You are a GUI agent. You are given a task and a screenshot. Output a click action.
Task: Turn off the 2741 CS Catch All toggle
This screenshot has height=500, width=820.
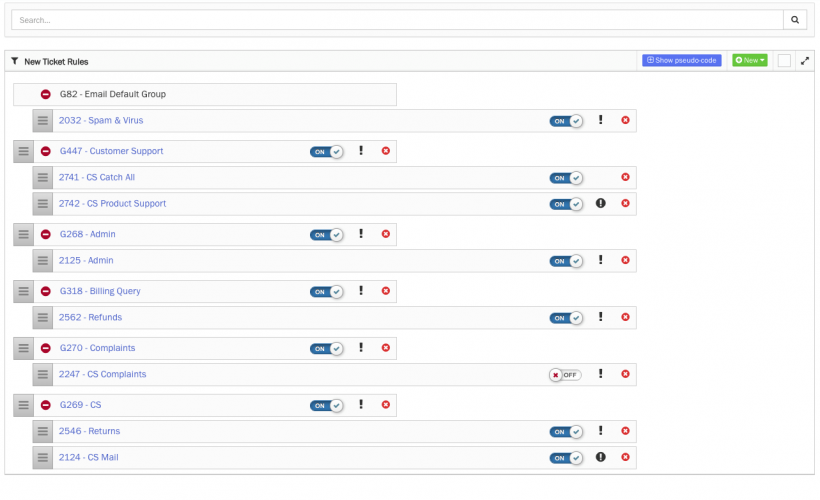(565, 178)
